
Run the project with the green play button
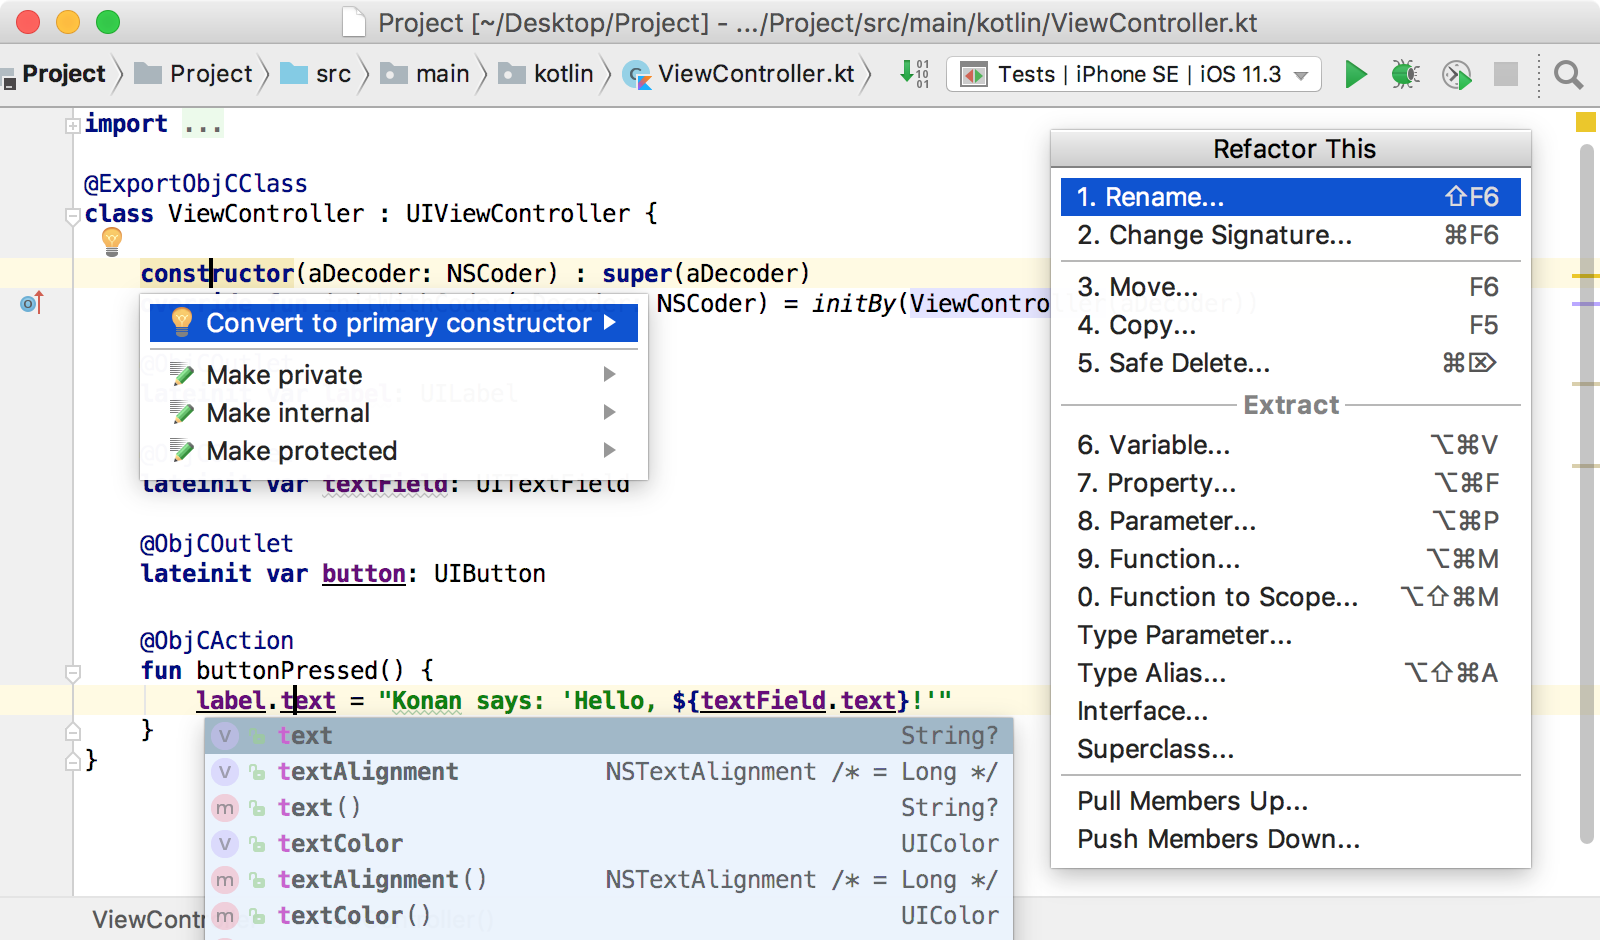click(1355, 74)
